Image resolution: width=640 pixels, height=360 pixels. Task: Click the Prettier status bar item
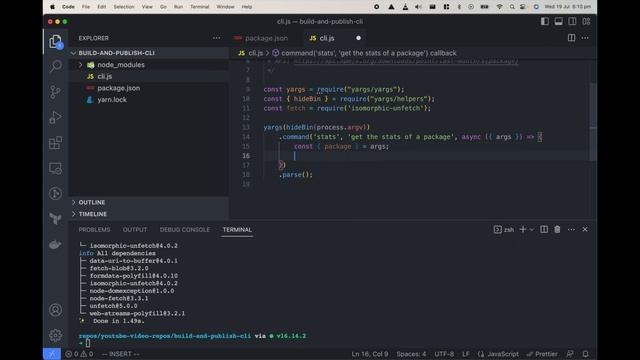click(542, 354)
